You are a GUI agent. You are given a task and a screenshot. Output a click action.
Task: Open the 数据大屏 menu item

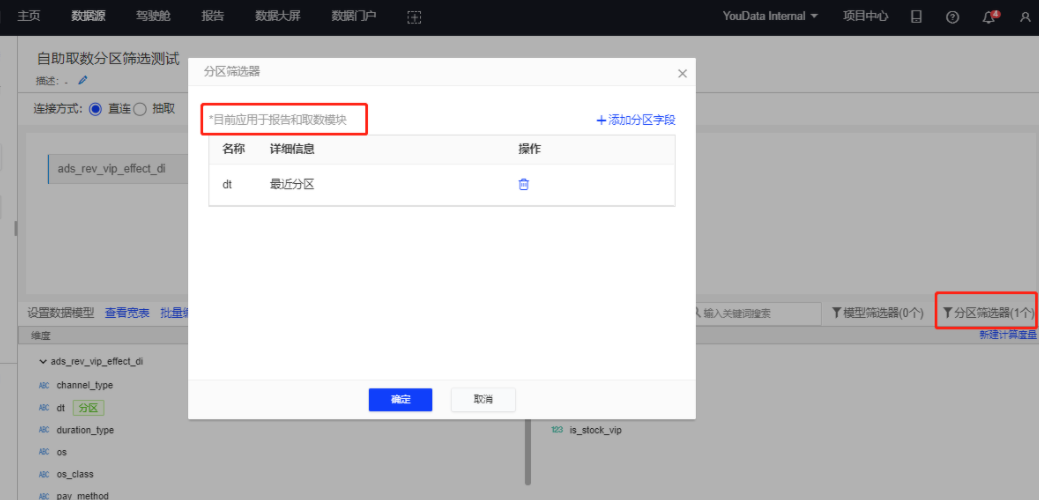pyautogui.click(x=277, y=16)
